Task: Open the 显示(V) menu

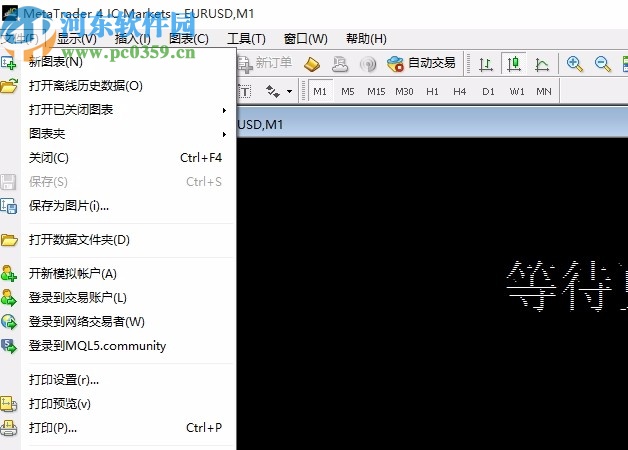Action: [x=77, y=39]
